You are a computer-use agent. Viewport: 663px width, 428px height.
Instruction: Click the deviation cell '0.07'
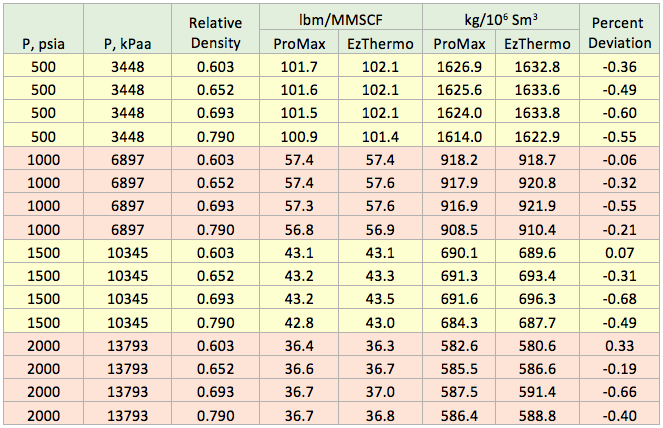click(x=619, y=252)
